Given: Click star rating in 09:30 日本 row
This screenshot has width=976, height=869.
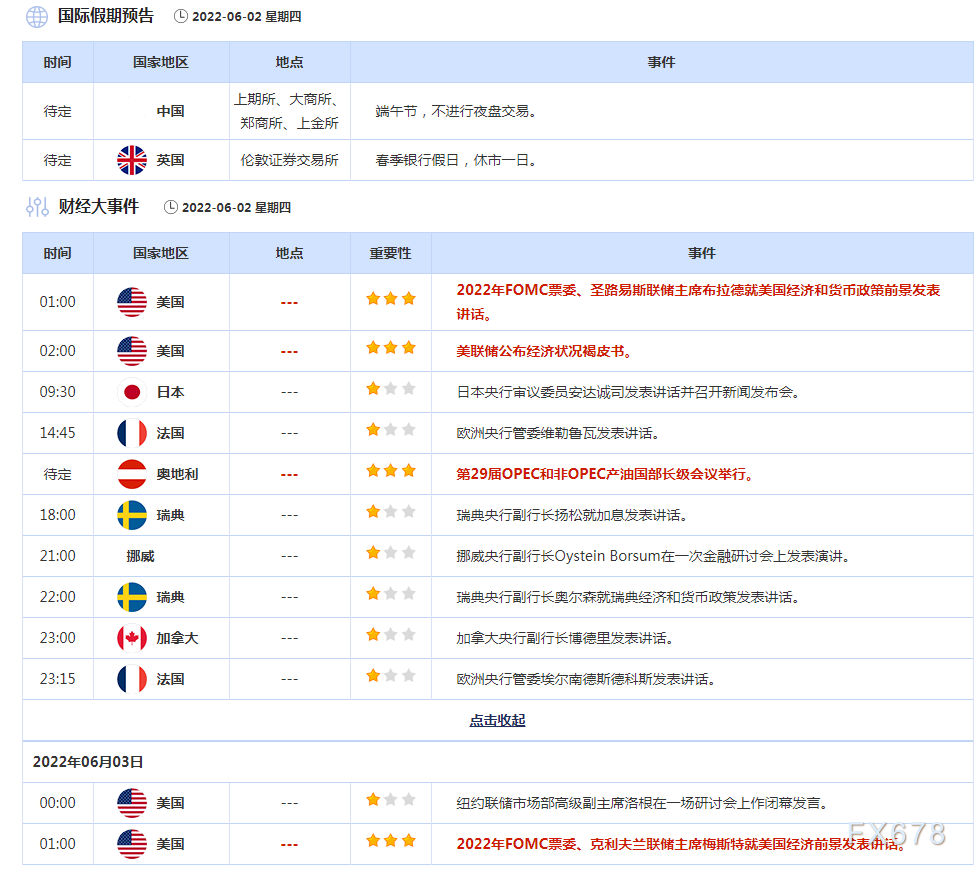Looking at the screenshot, I should pyautogui.click(x=391, y=389).
